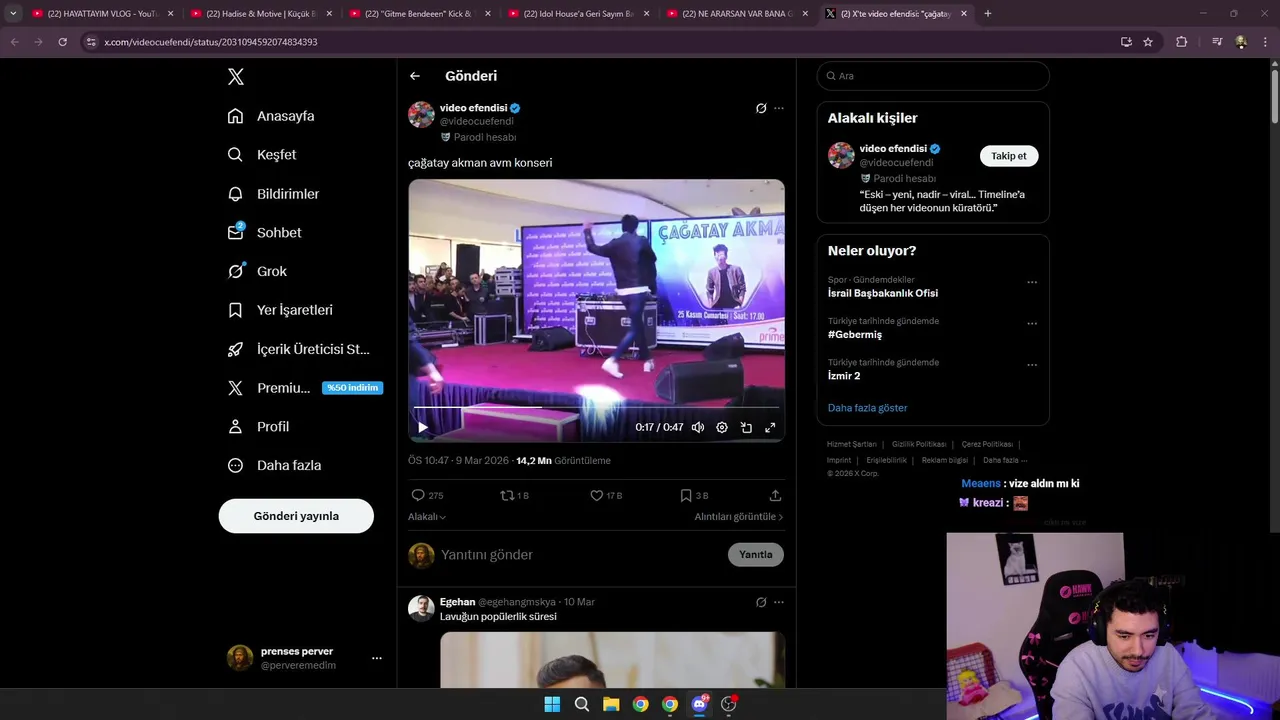1280x720 pixels.
Task: Open Premium from the sidebar
Action: click(x=304, y=388)
